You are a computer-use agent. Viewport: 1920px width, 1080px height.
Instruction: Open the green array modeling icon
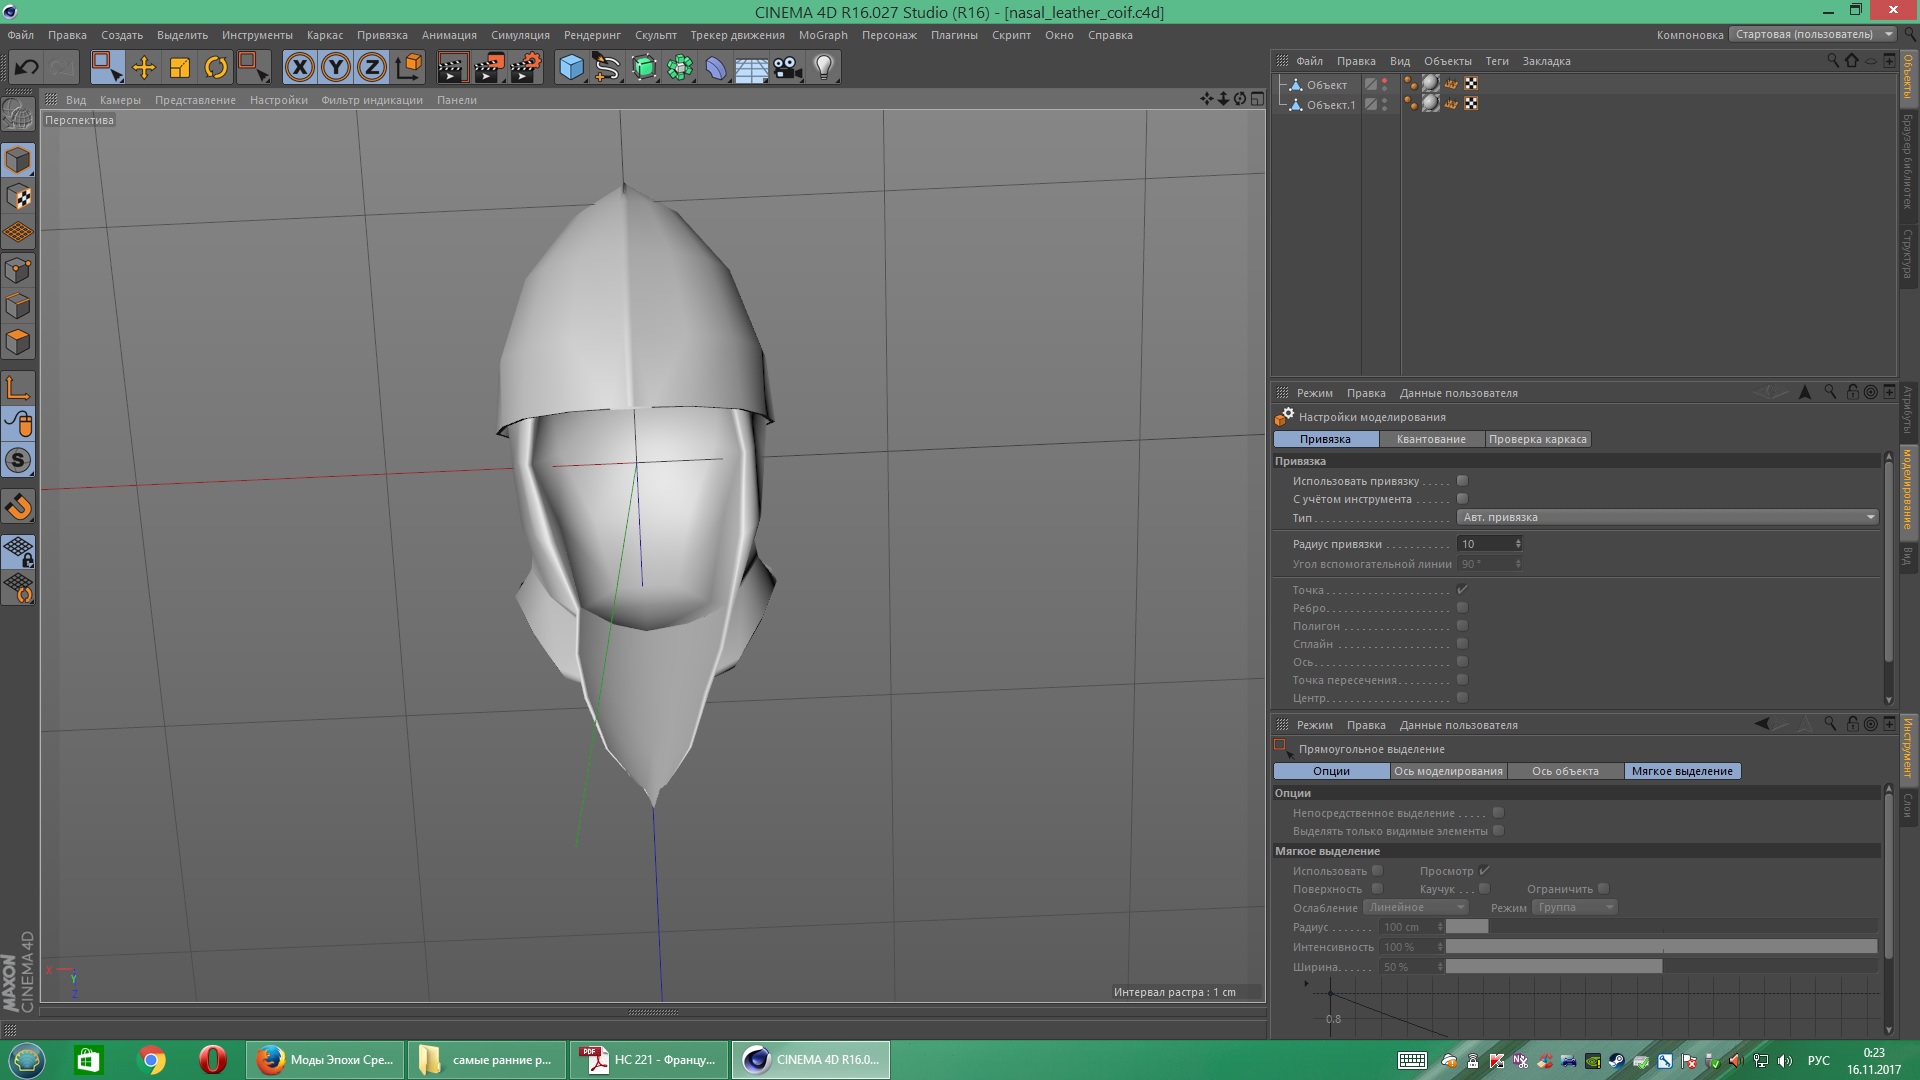(680, 68)
